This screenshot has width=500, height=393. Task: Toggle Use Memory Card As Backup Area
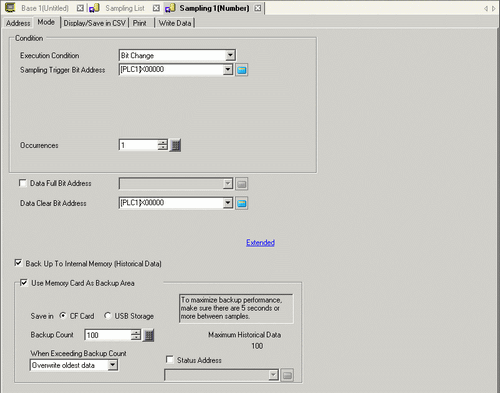point(24,283)
